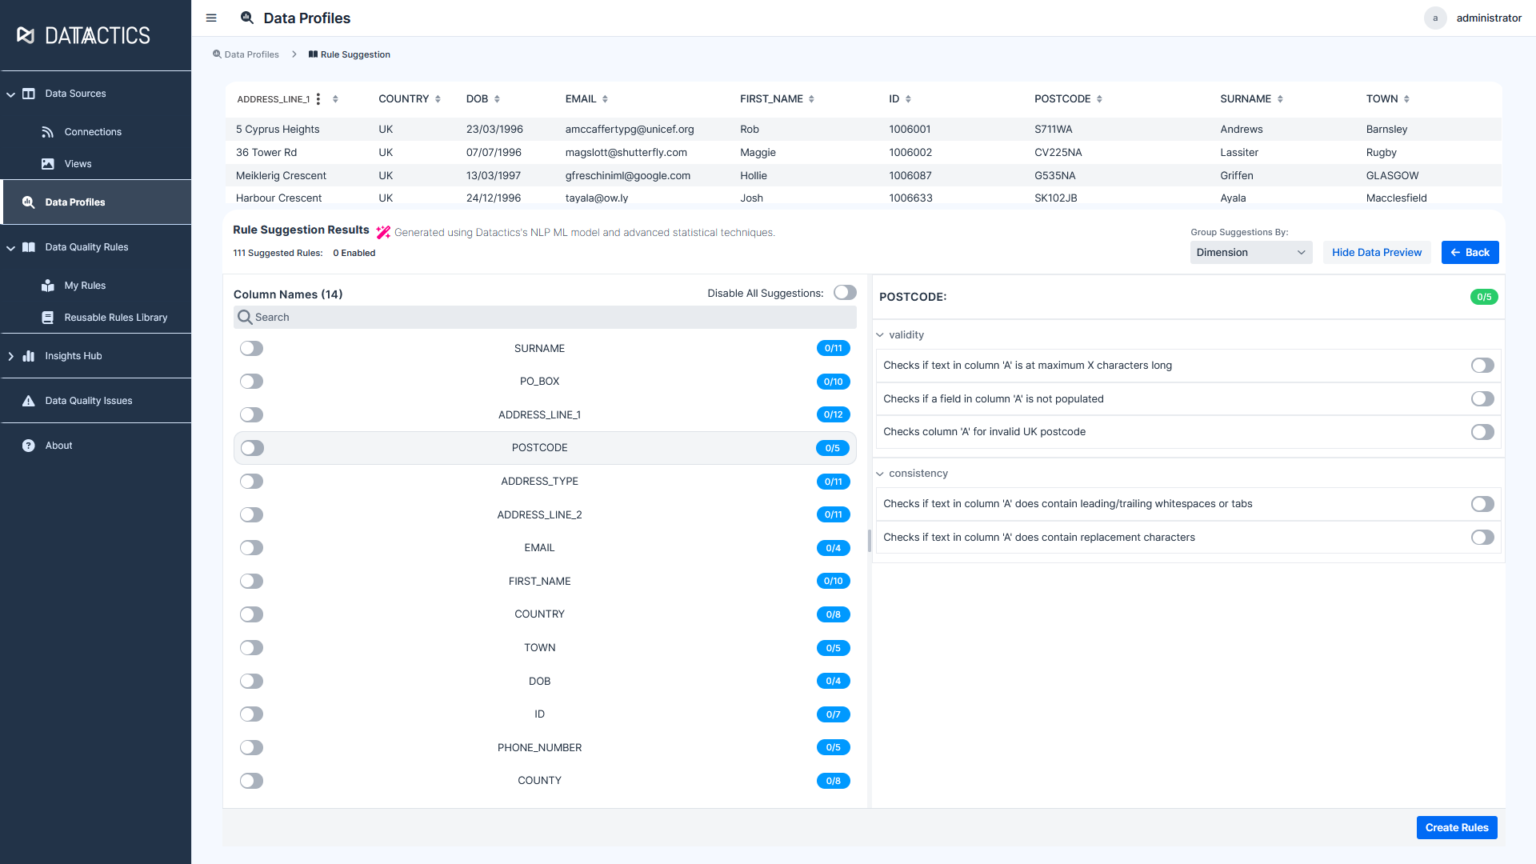Collapse the consistency rules section
The width and height of the screenshot is (1536, 864).
pyautogui.click(x=879, y=472)
